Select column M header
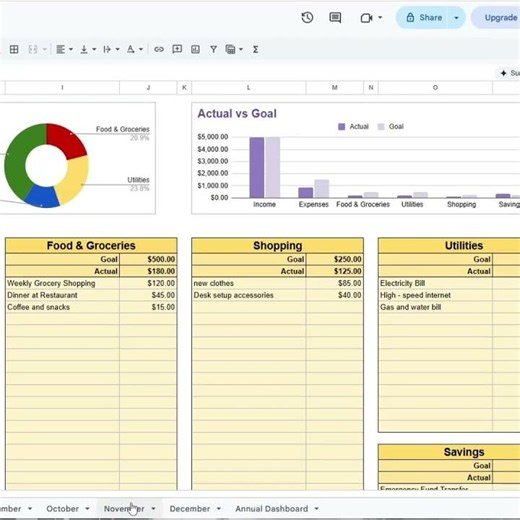The height and width of the screenshot is (520, 520). pos(335,88)
